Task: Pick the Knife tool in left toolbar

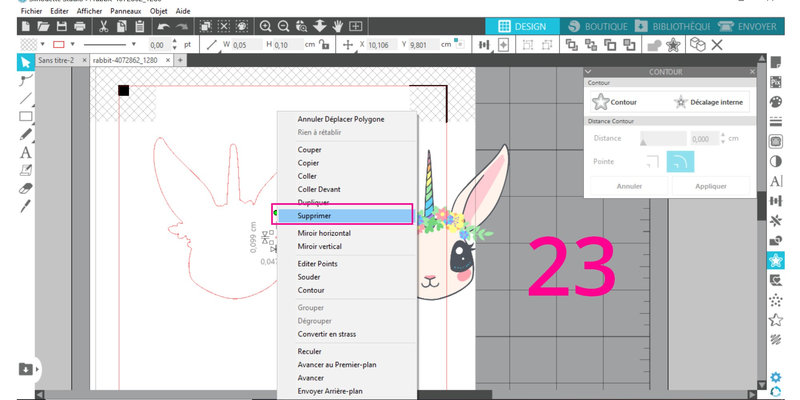Action: [26, 206]
